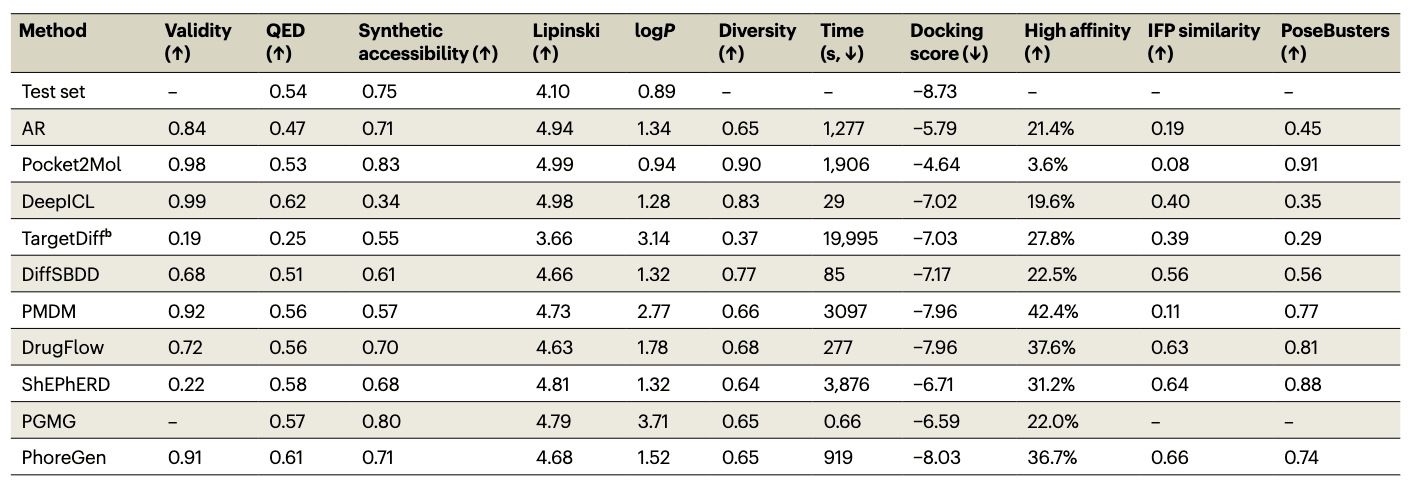Click PGMG's logP value 3.71
The width and height of the screenshot is (1422, 482).
click(x=655, y=421)
